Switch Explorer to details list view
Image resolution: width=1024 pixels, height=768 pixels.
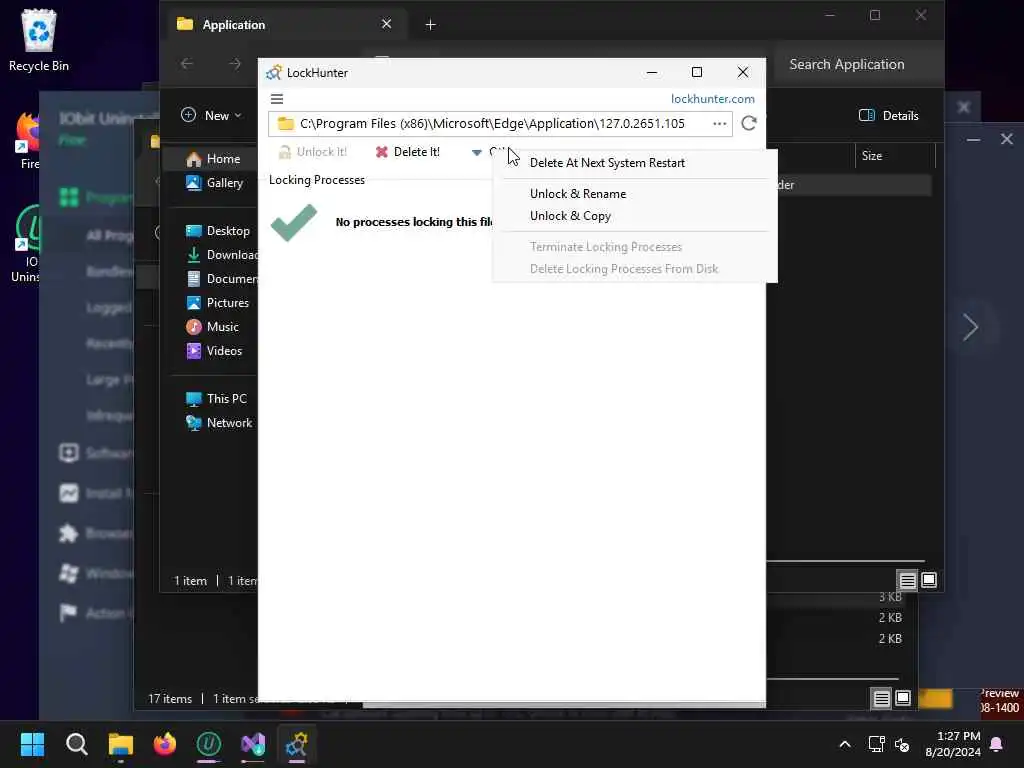[907, 580]
